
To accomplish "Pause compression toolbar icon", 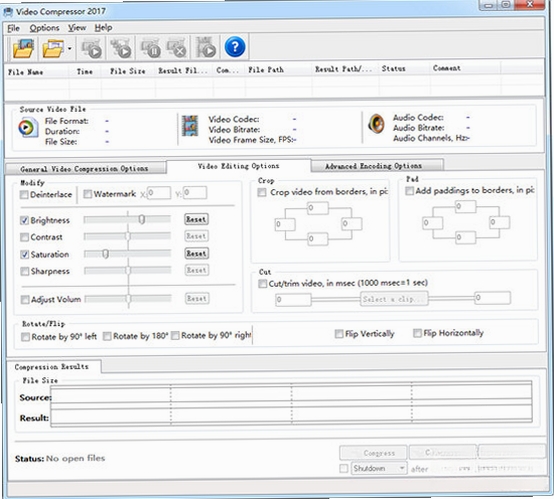I will [151, 48].
